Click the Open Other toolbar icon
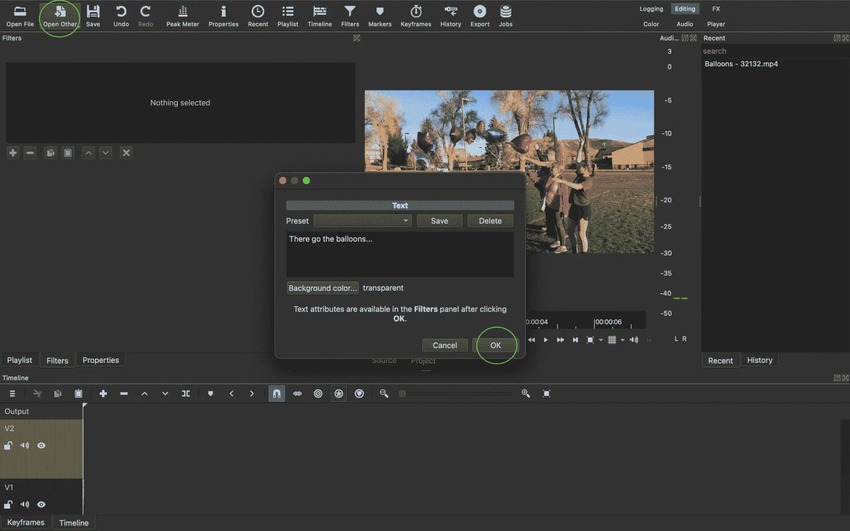Image resolution: width=850 pixels, height=531 pixels. coord(60,15)
